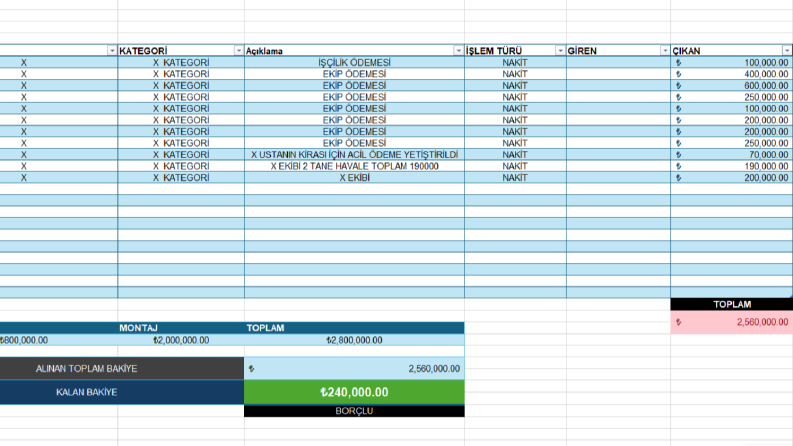793x446 pixels.
Task: Open the Açıklama column filter dropdown
Action: (458, 51)
